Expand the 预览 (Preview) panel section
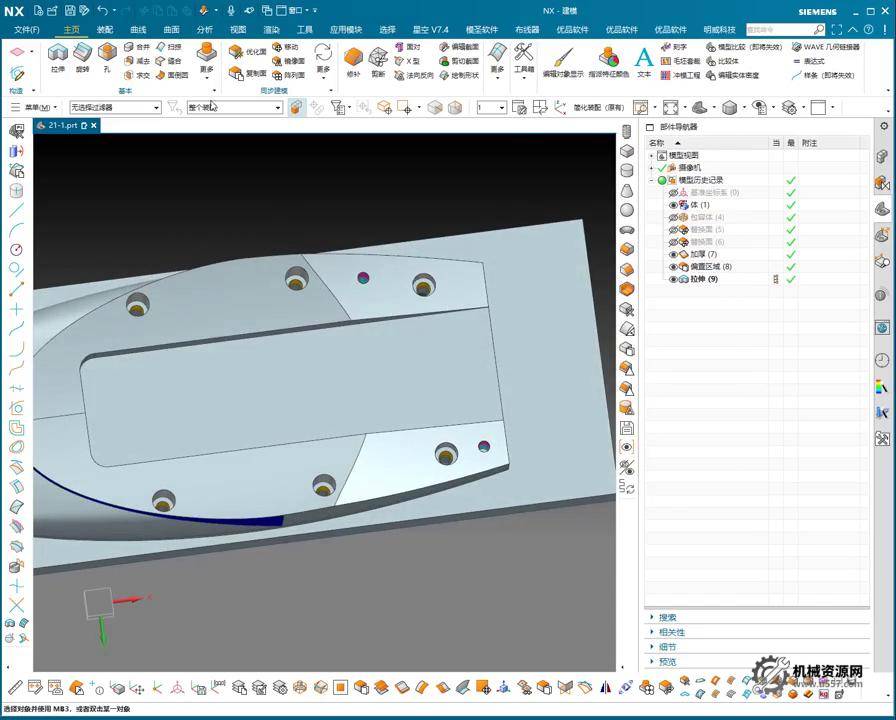 tap(667, 661)
